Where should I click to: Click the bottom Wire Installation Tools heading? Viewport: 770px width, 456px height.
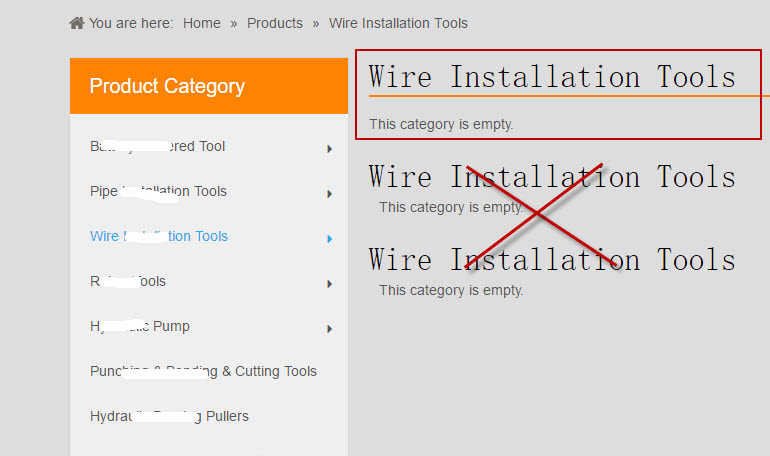coord(552,260)
